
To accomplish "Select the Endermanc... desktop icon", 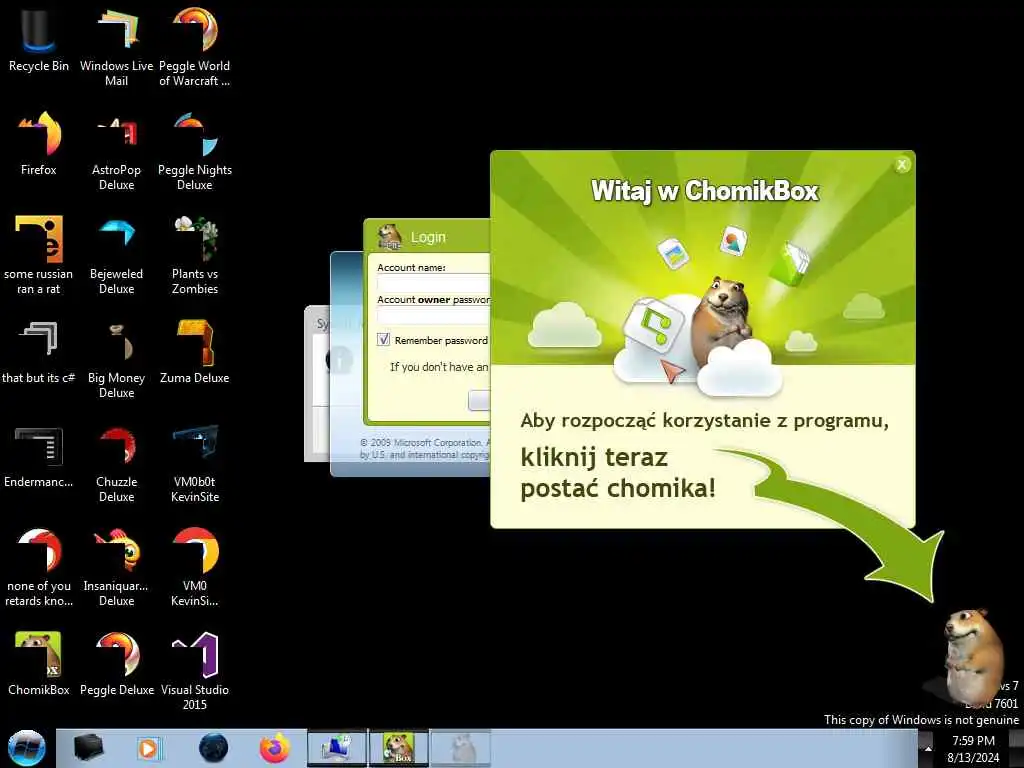I will [x=39, y=456].
